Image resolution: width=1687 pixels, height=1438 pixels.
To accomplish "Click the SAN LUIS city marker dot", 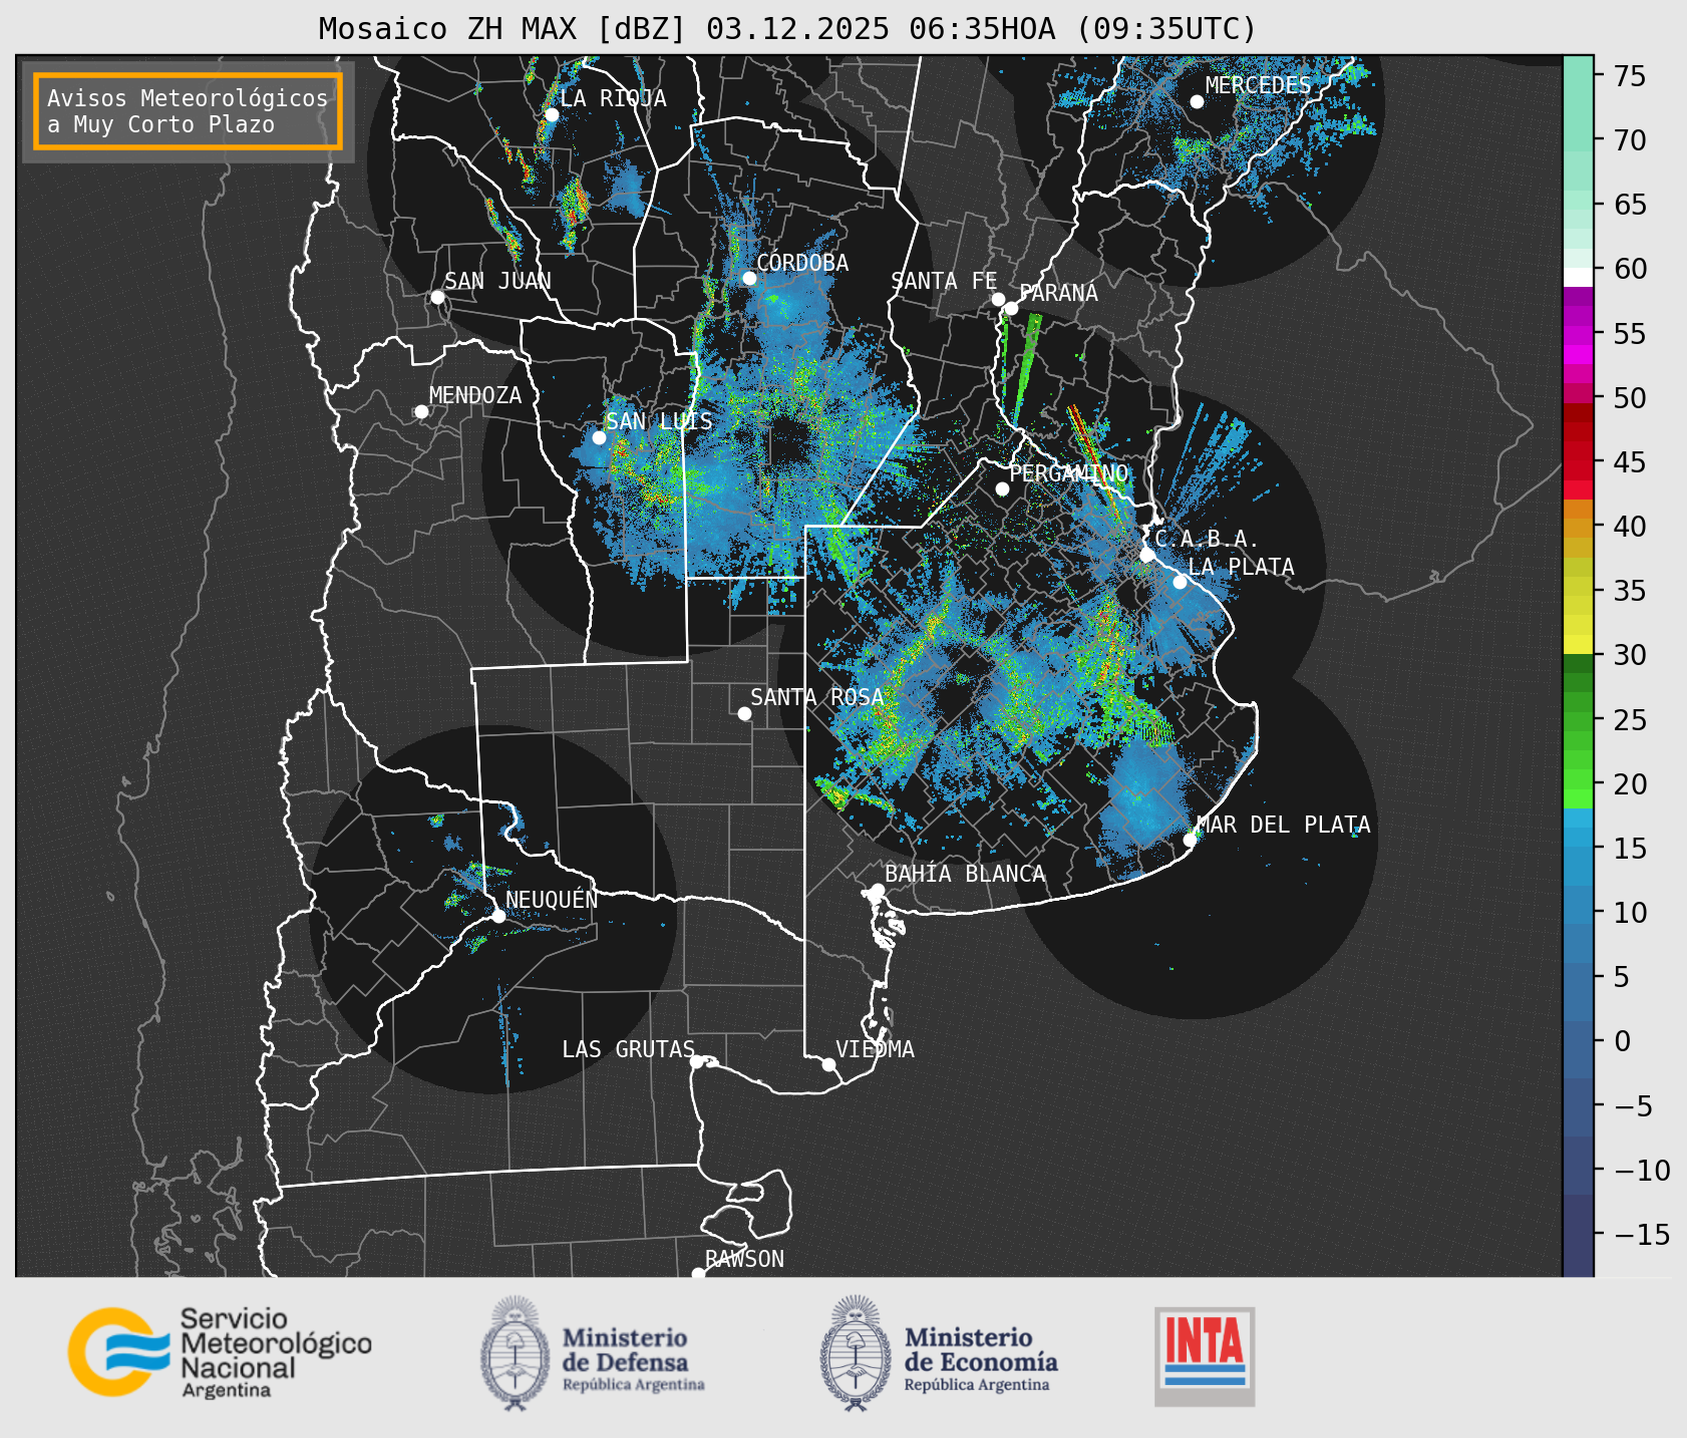I will click(599, 437).
